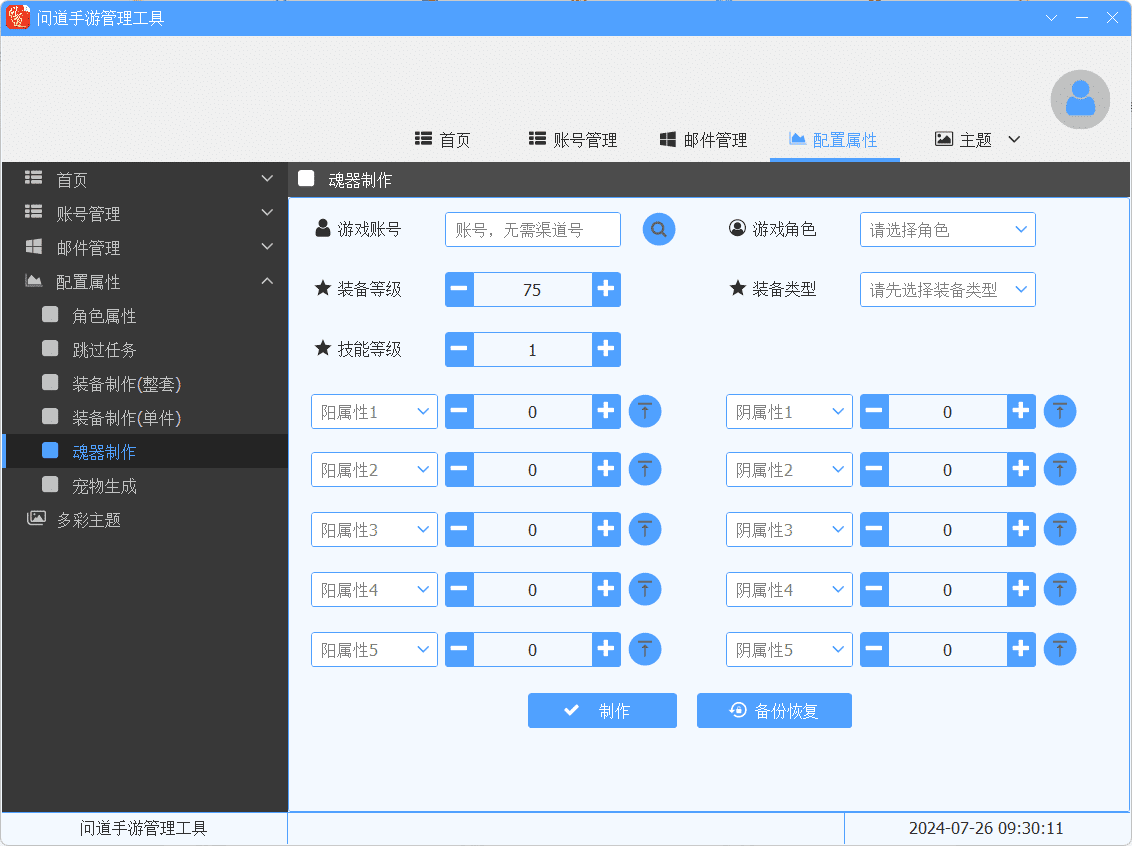The height and width of the screenshot is (846, 1132).
Task: Open the 装备类型 equipment type dropdown
Action: 947,289
